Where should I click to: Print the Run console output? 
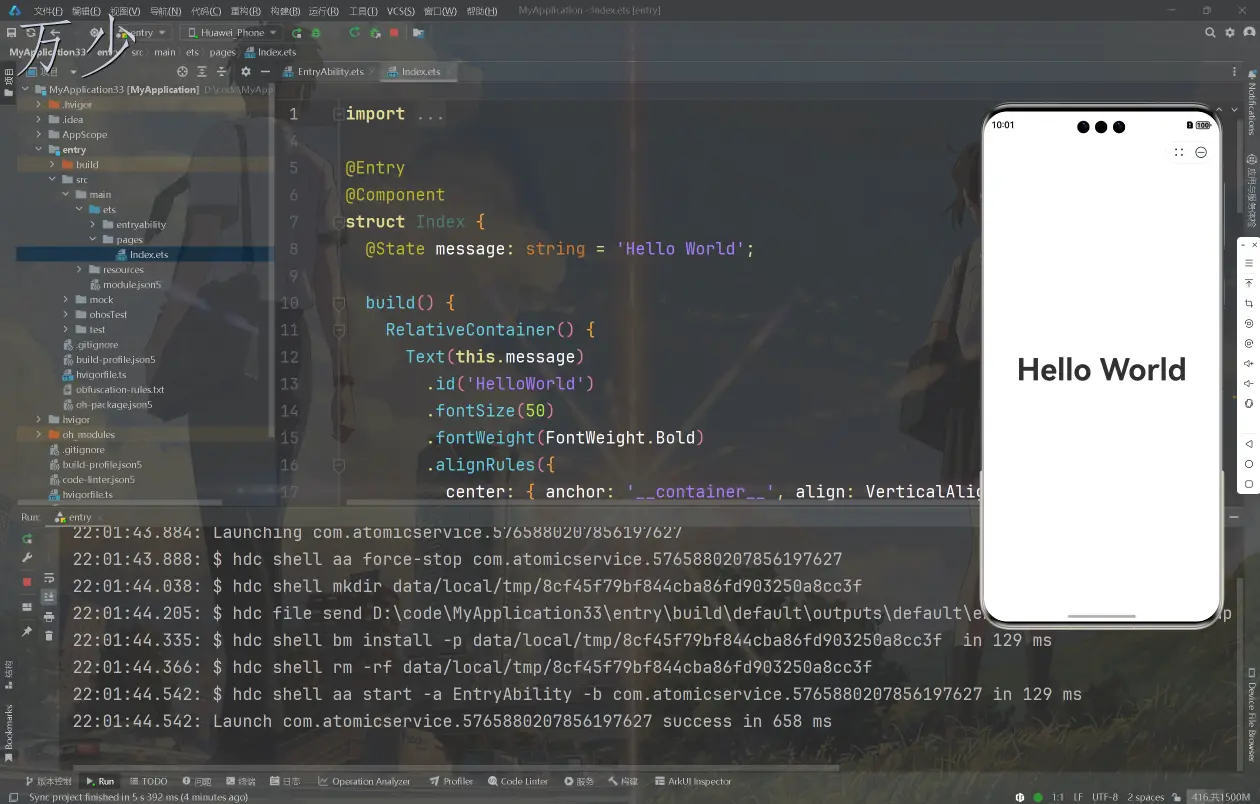pyautogui.click(x=48, y=616)
